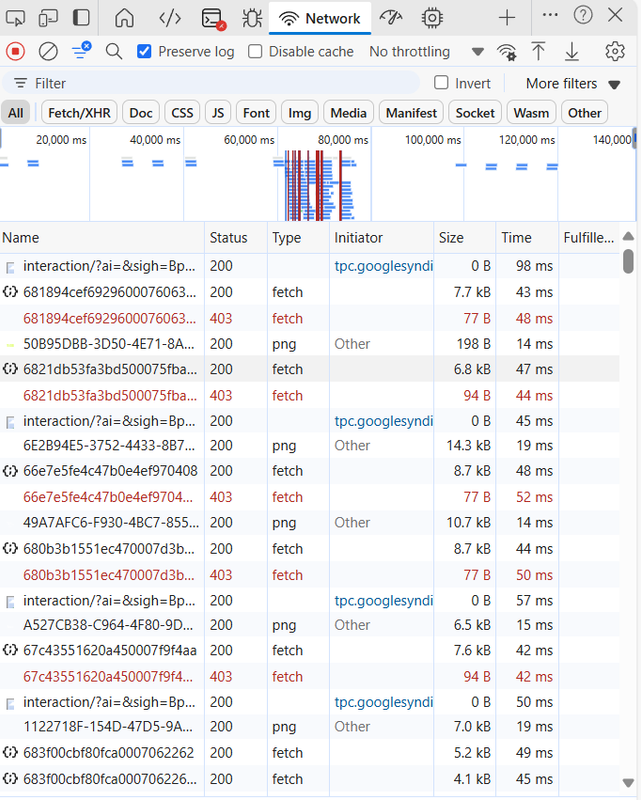Expand the More filters dropdown
Screen dimensions: 641x800
click(x=573, y=84)
